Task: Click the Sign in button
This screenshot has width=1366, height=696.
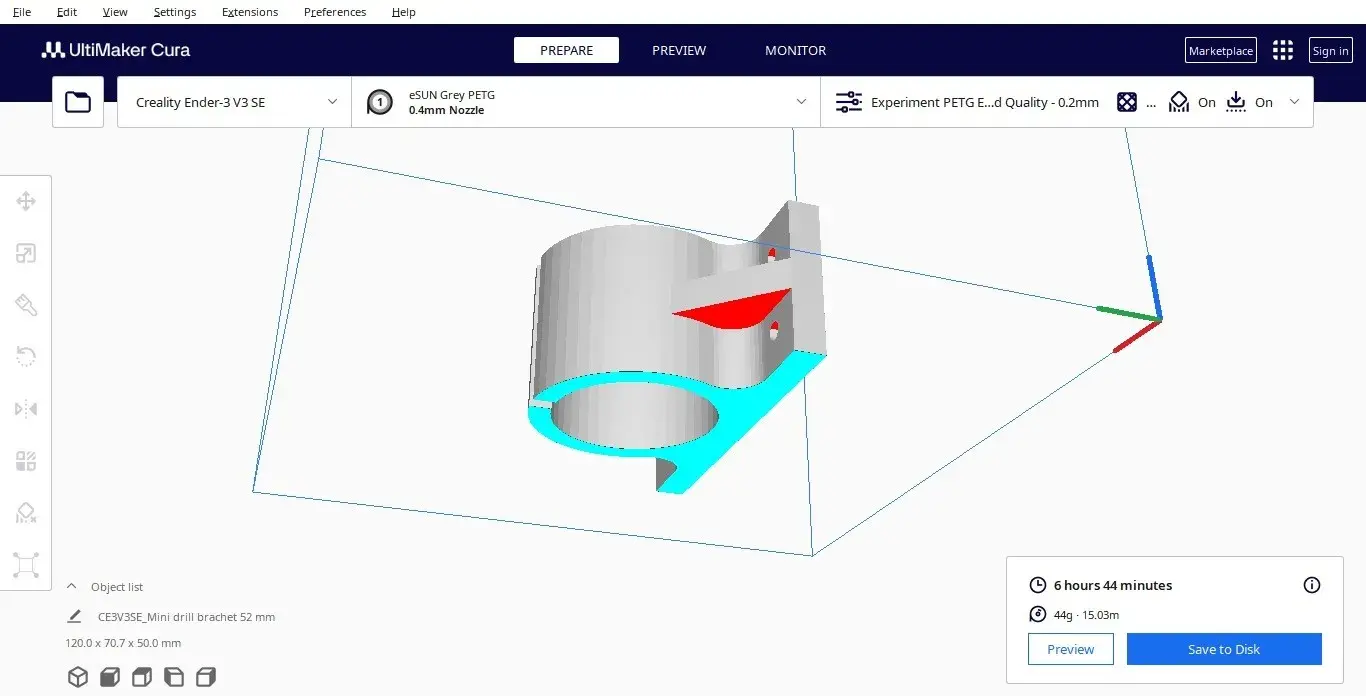Action: point(1330,50)
